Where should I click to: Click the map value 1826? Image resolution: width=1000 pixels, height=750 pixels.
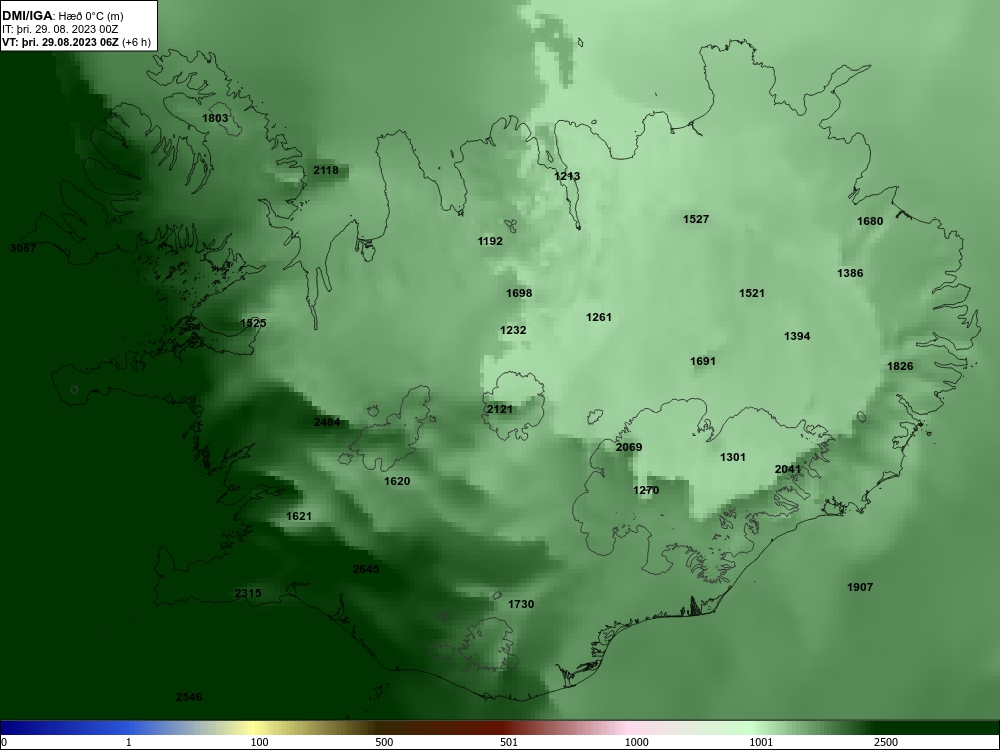pos(900,366)
